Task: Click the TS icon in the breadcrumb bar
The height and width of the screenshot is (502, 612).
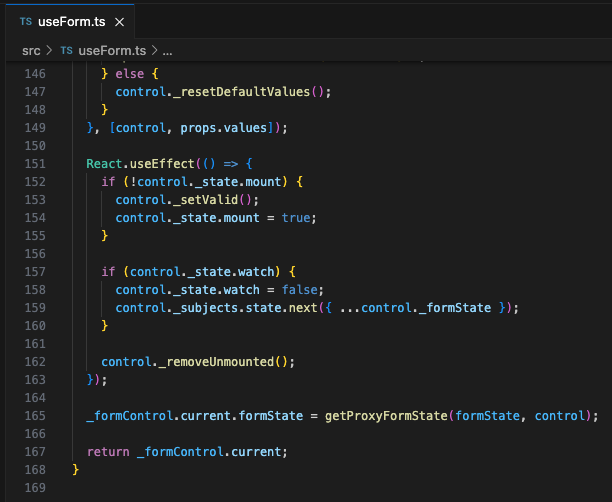Action: click(x=66, y=50)
